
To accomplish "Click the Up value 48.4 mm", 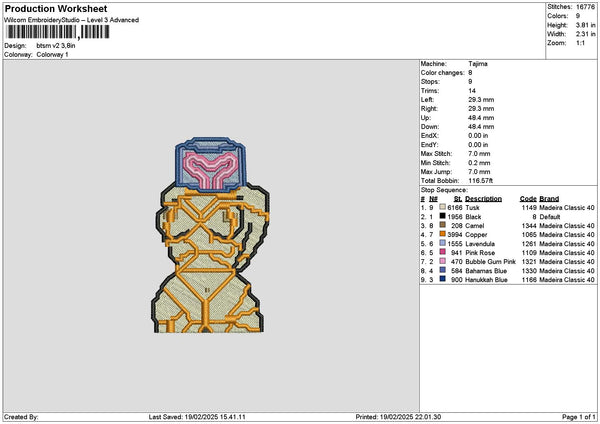I will [x=481, y=118].
